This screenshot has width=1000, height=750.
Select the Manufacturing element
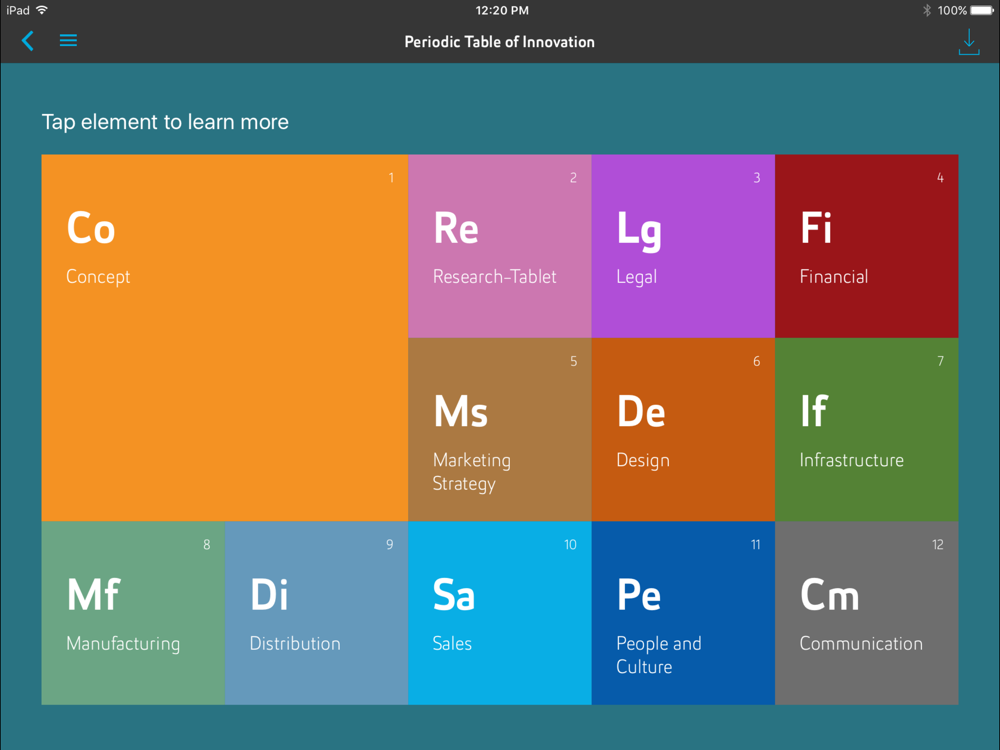[x=133, y=612]
